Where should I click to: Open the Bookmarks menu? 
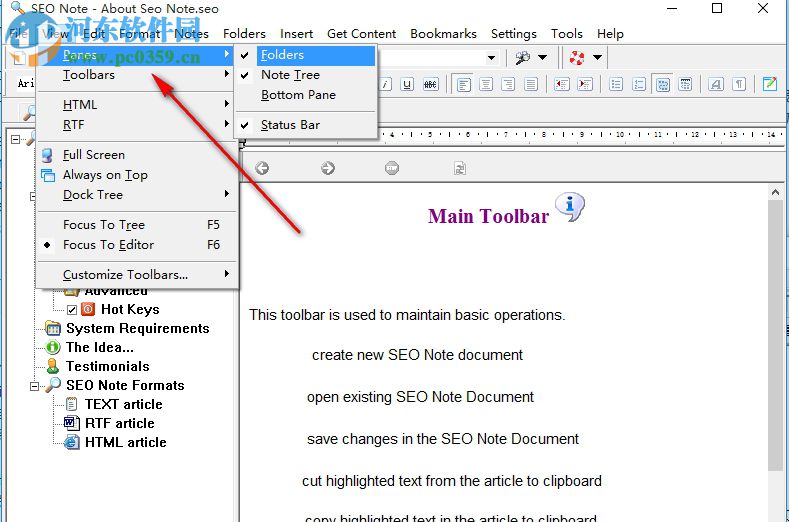443,34
